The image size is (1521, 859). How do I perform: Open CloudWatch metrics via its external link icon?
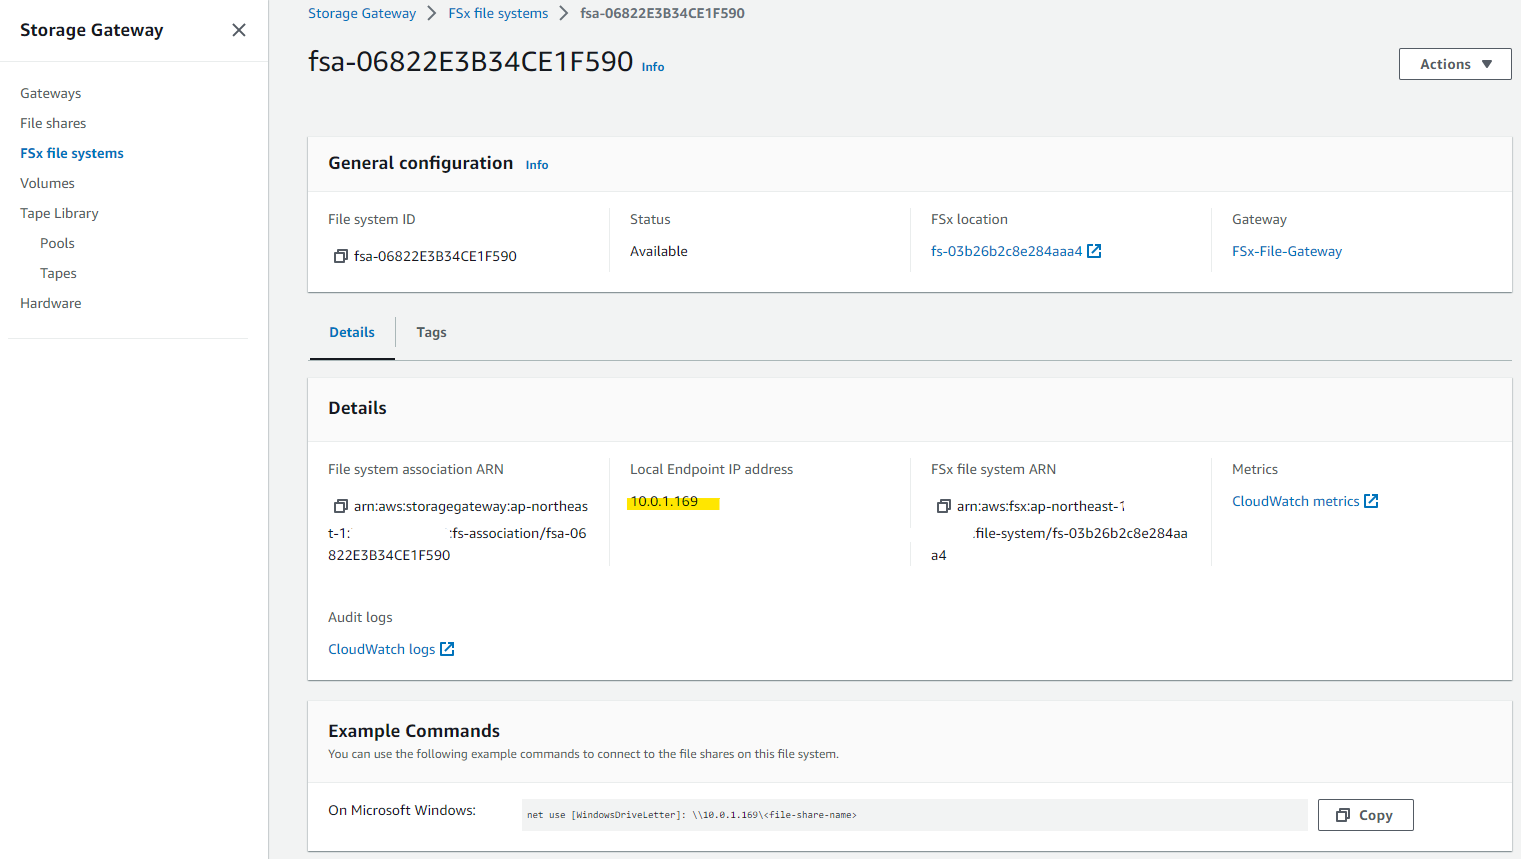(1370, 500)
